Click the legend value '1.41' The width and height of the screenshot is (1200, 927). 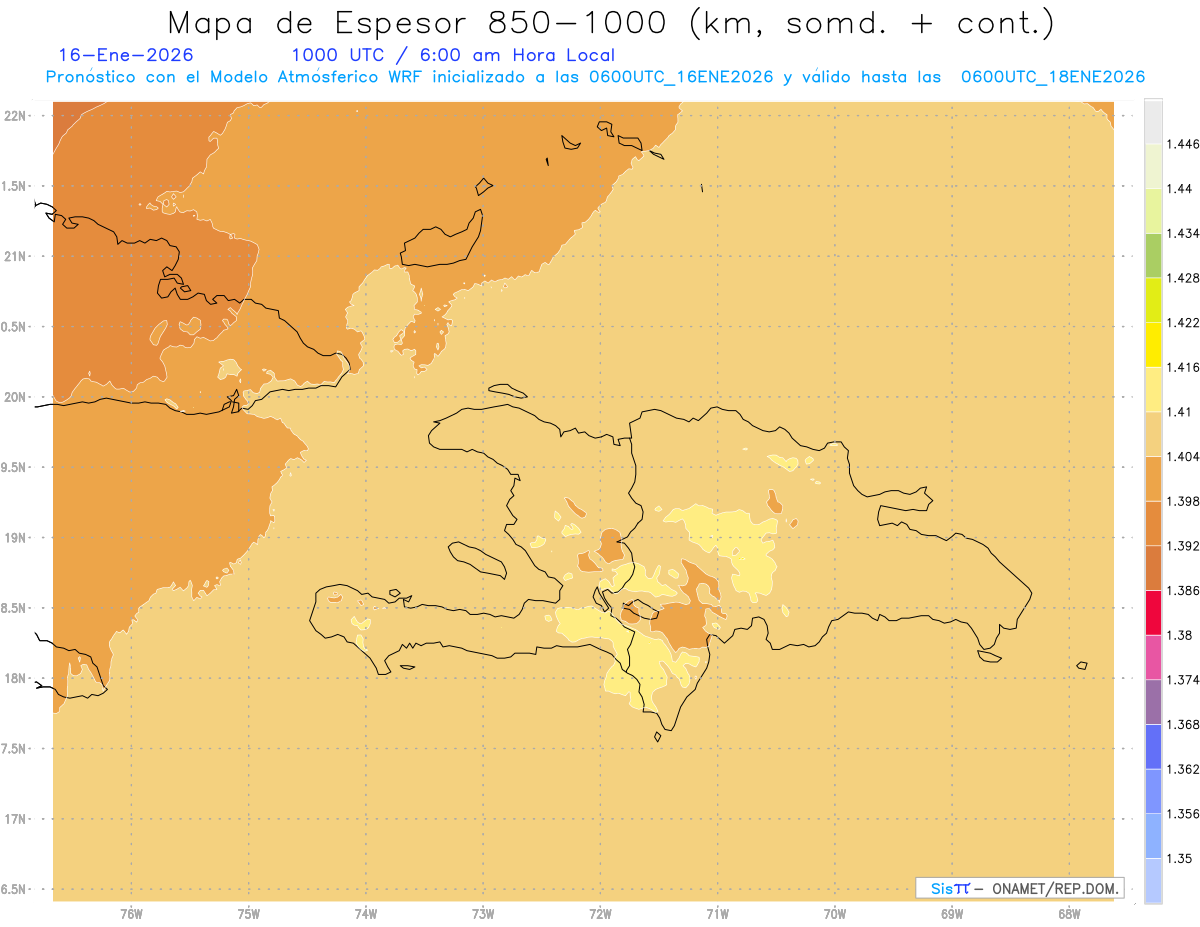pyautogui.click(x=1180, y=412)
